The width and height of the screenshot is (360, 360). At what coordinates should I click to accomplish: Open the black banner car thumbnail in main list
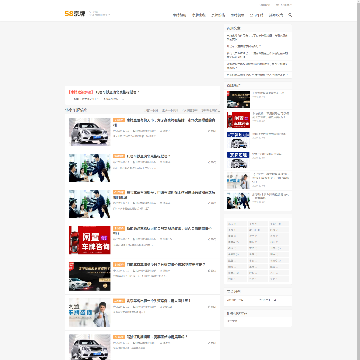pyautogui.click(x=90, y=276)
